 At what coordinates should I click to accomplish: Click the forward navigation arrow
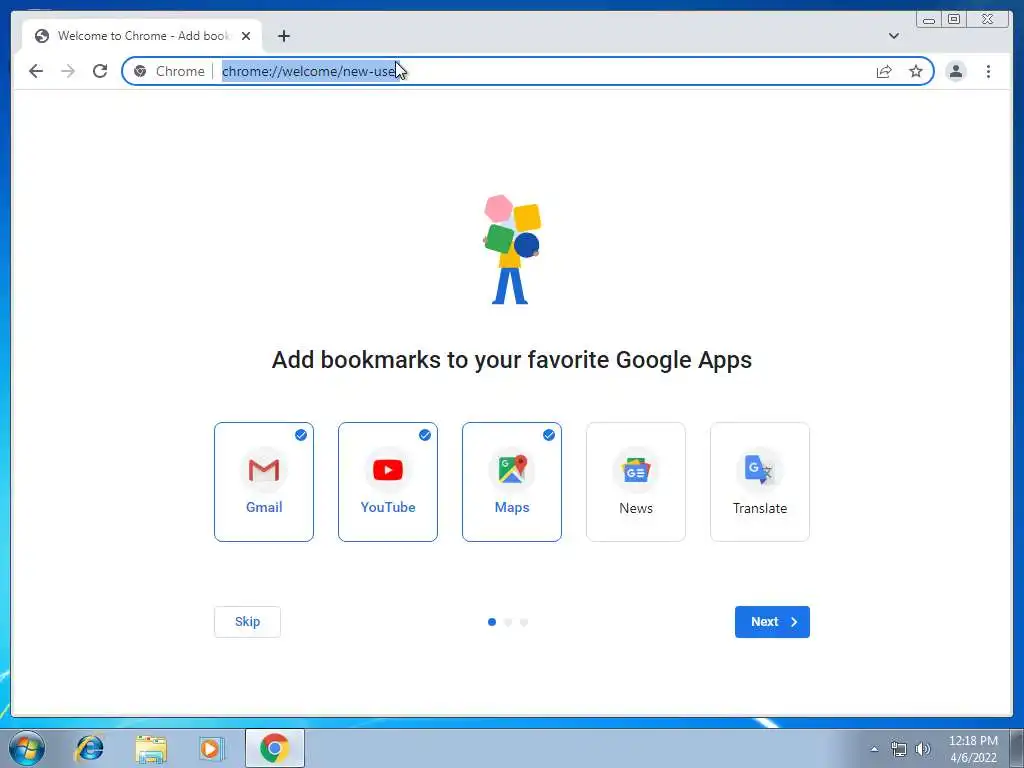68,71
